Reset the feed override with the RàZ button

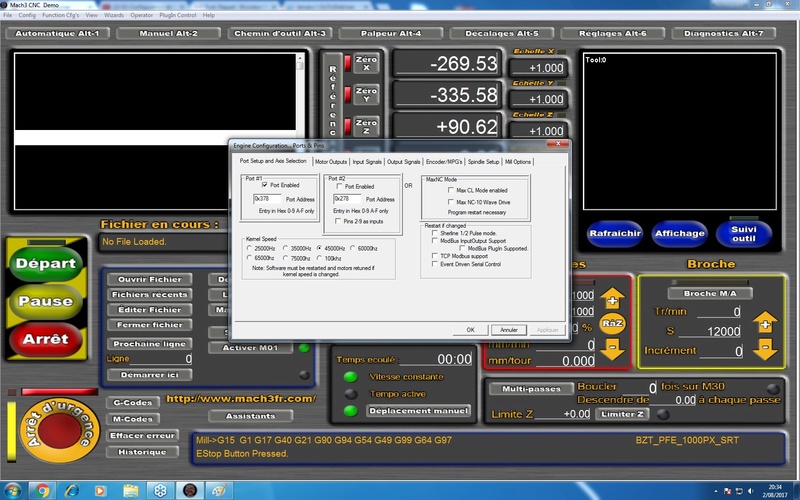[x=612, y=323]
